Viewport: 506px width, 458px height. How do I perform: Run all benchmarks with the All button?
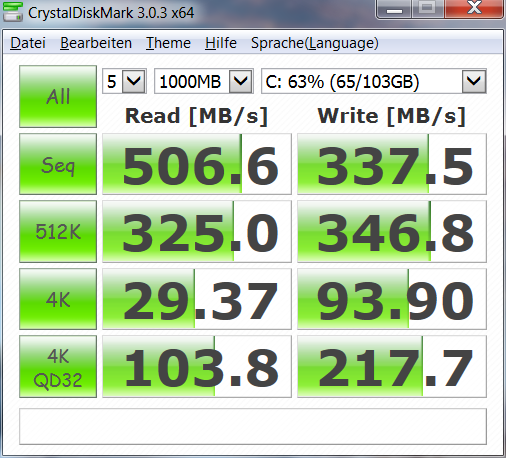58,96
